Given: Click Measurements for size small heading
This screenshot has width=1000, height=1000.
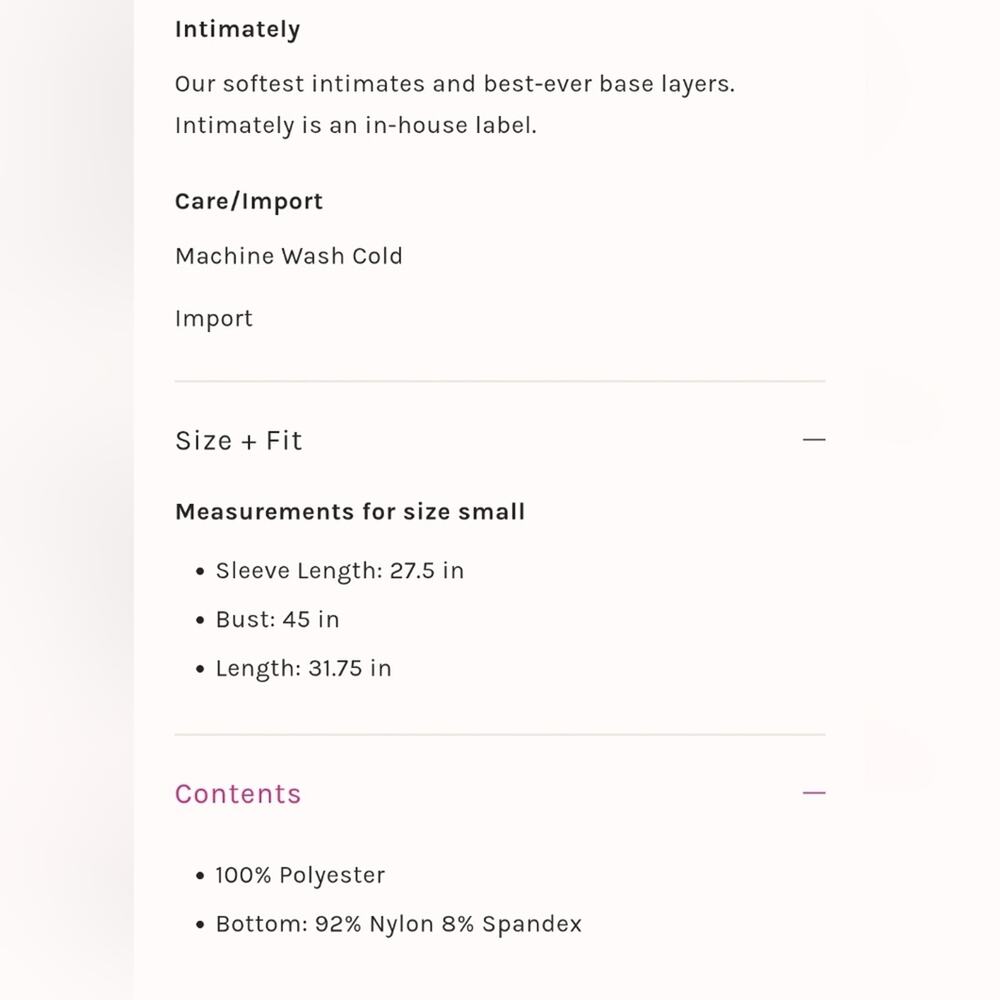Looking at the screenshot, I should pos(350,511).
